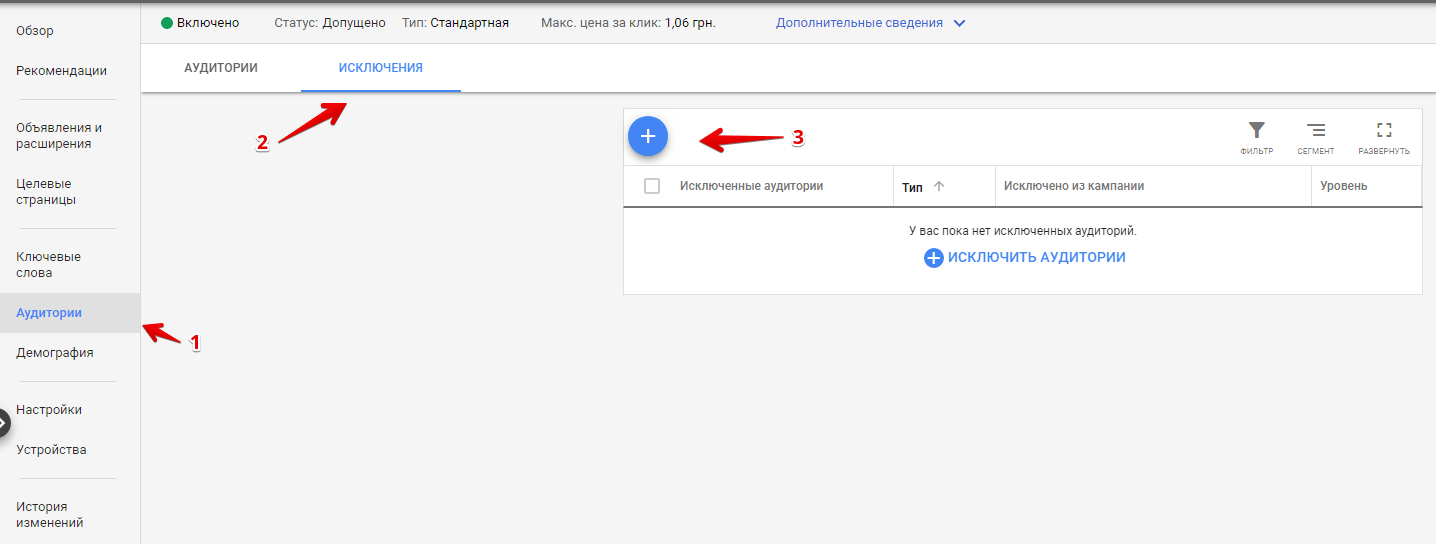Click the Включено status indicator
The height and width of the screenshot is (544, 1436).
pyautogui.click(x=200, y=23)
